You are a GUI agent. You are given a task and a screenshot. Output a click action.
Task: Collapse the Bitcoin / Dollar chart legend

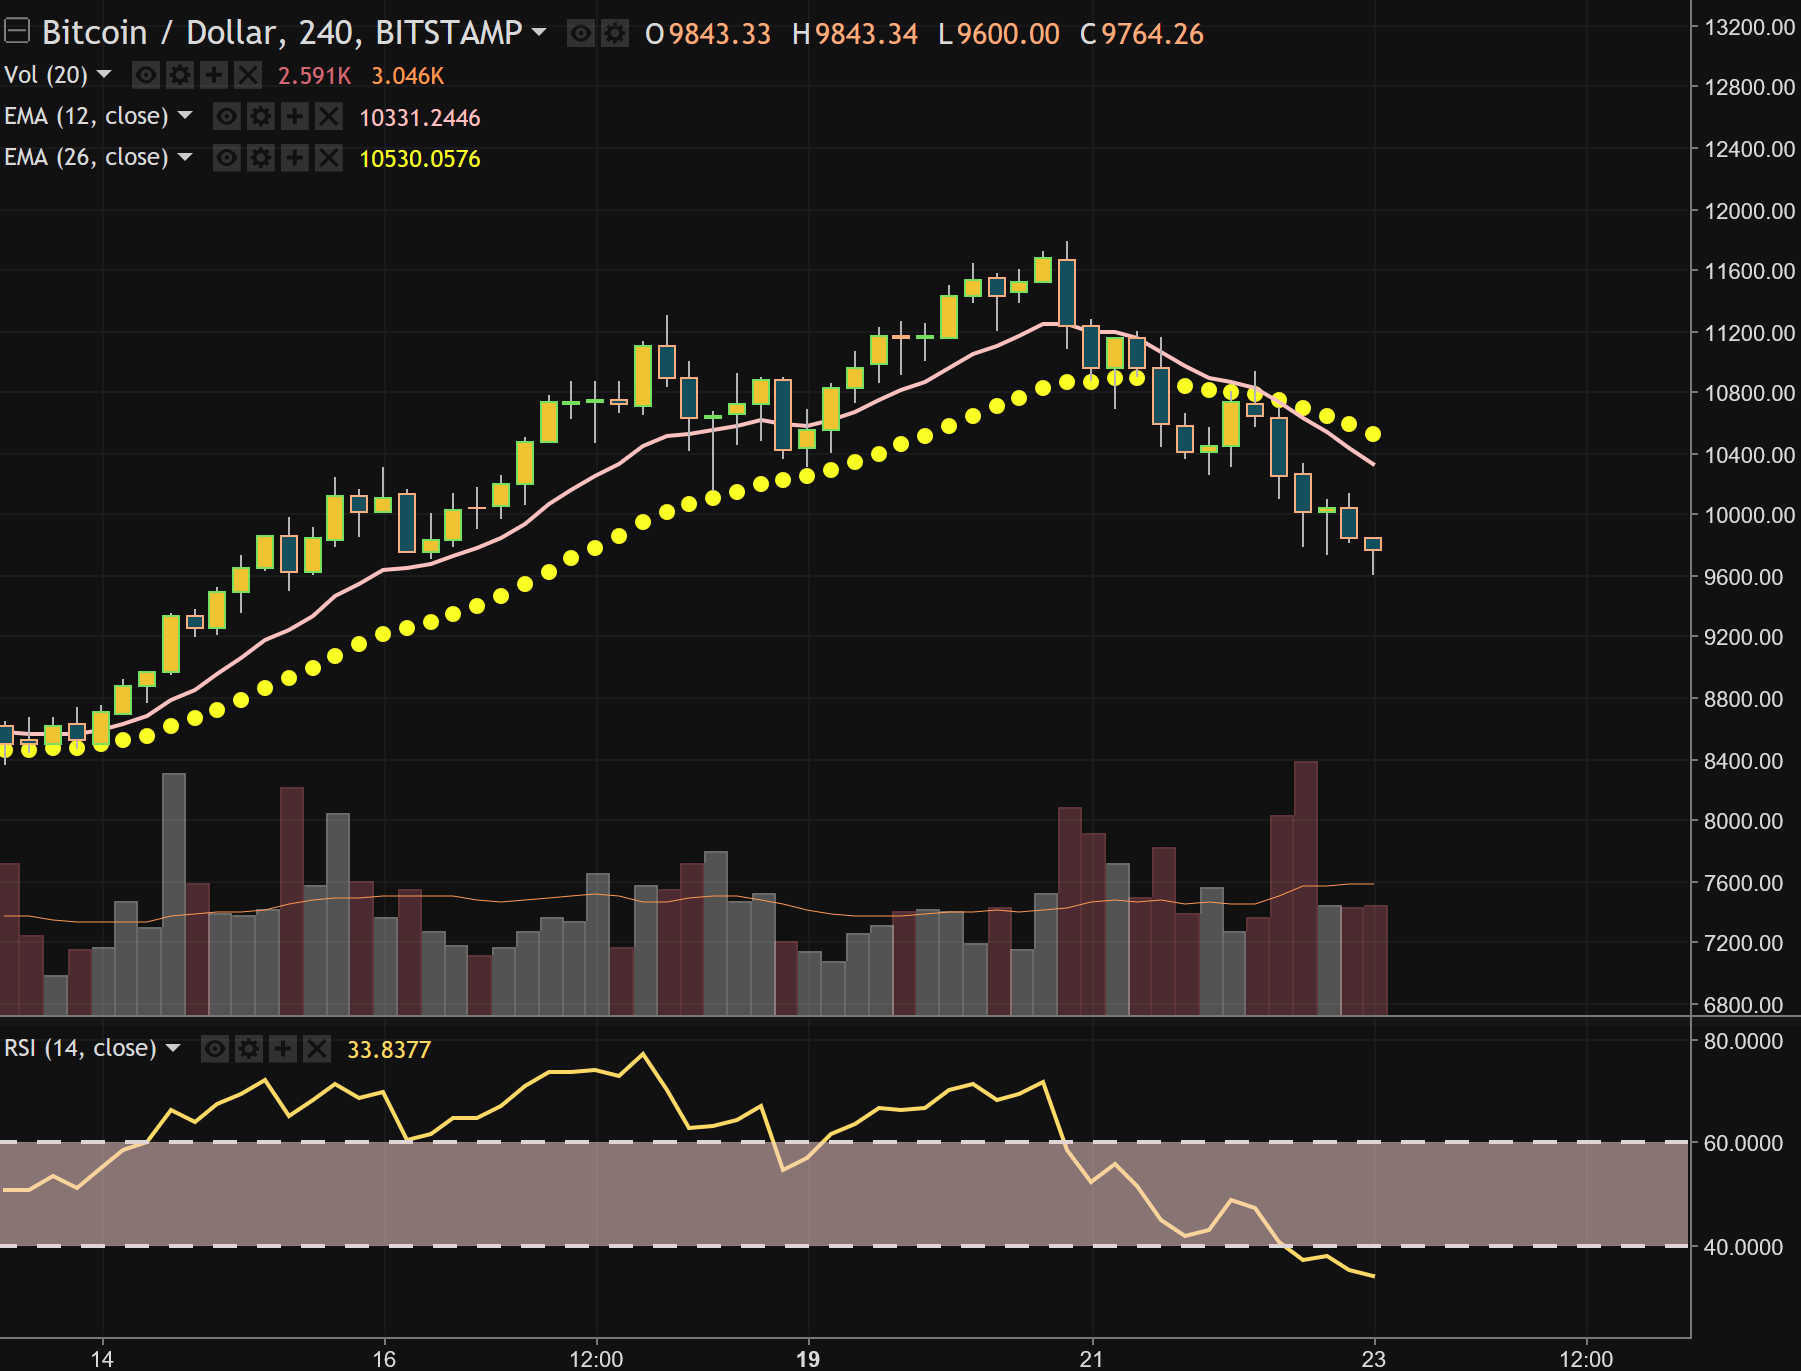(x=17, y=32)
